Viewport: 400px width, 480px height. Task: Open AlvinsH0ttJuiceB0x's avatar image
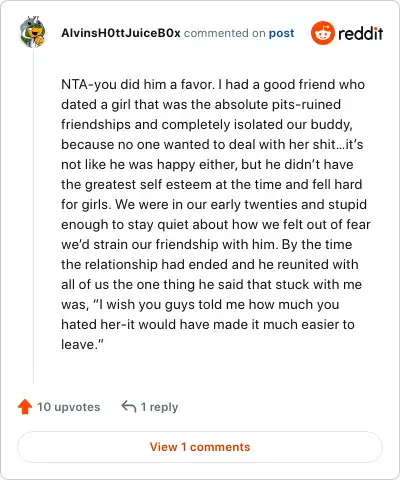[x=32, y=32]
